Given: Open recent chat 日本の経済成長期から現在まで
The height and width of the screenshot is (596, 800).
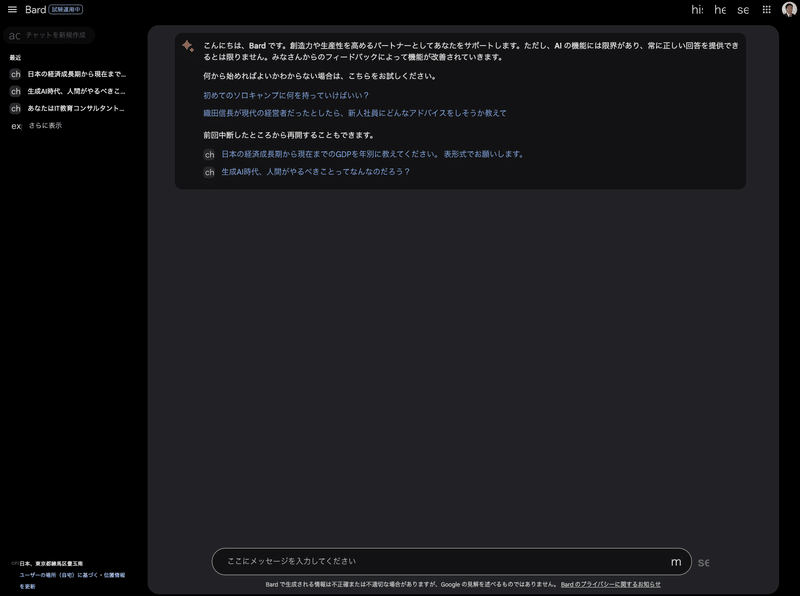Looking at the screenshot, I should (68, 74).
